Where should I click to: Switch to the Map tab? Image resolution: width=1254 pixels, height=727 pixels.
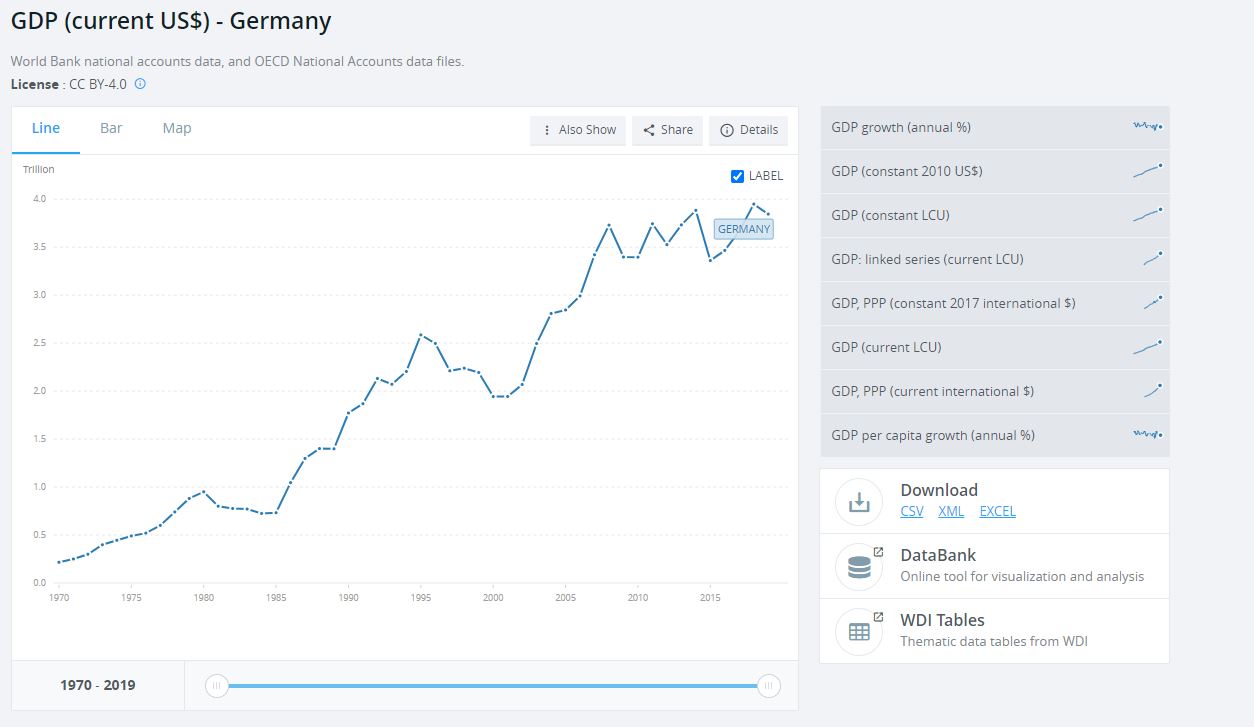coord(177,128)
